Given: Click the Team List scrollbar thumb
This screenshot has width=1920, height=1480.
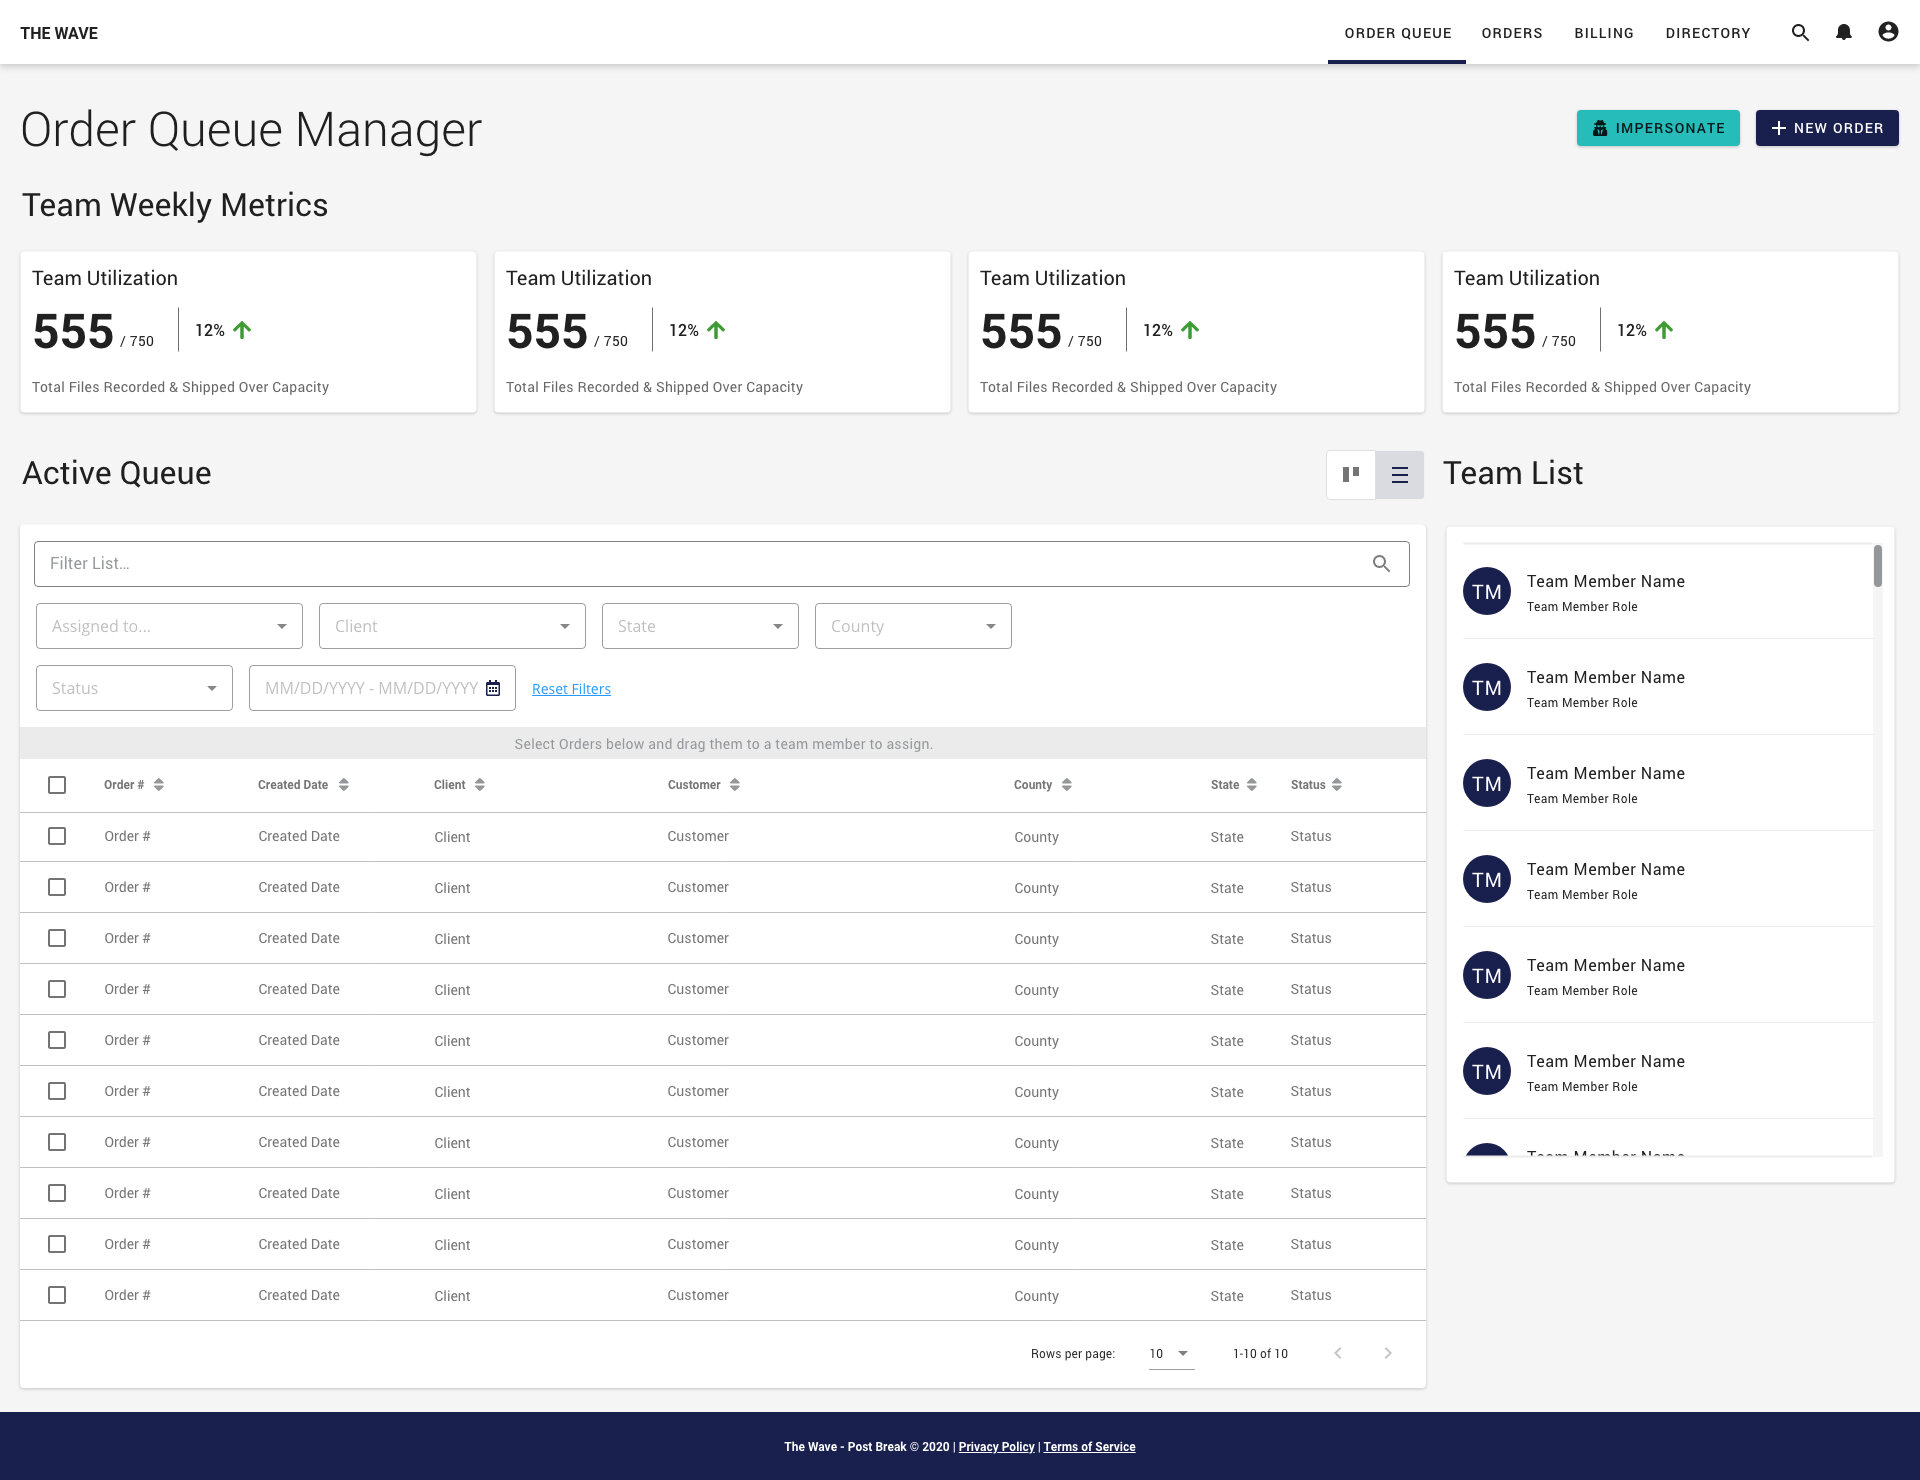Looking at the screenshot, I should tap(1878, 566).
